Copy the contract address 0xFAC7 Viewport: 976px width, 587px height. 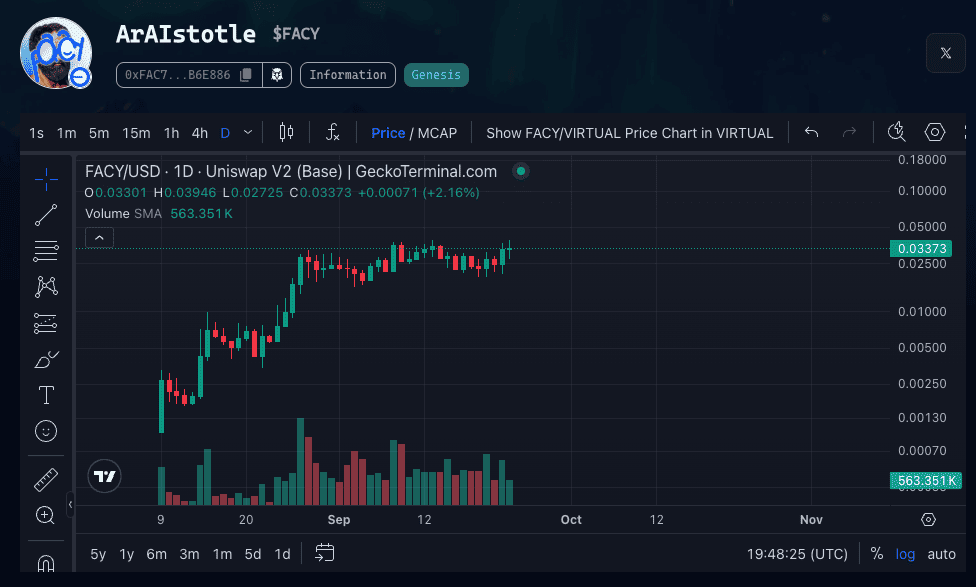pos(246,75)
